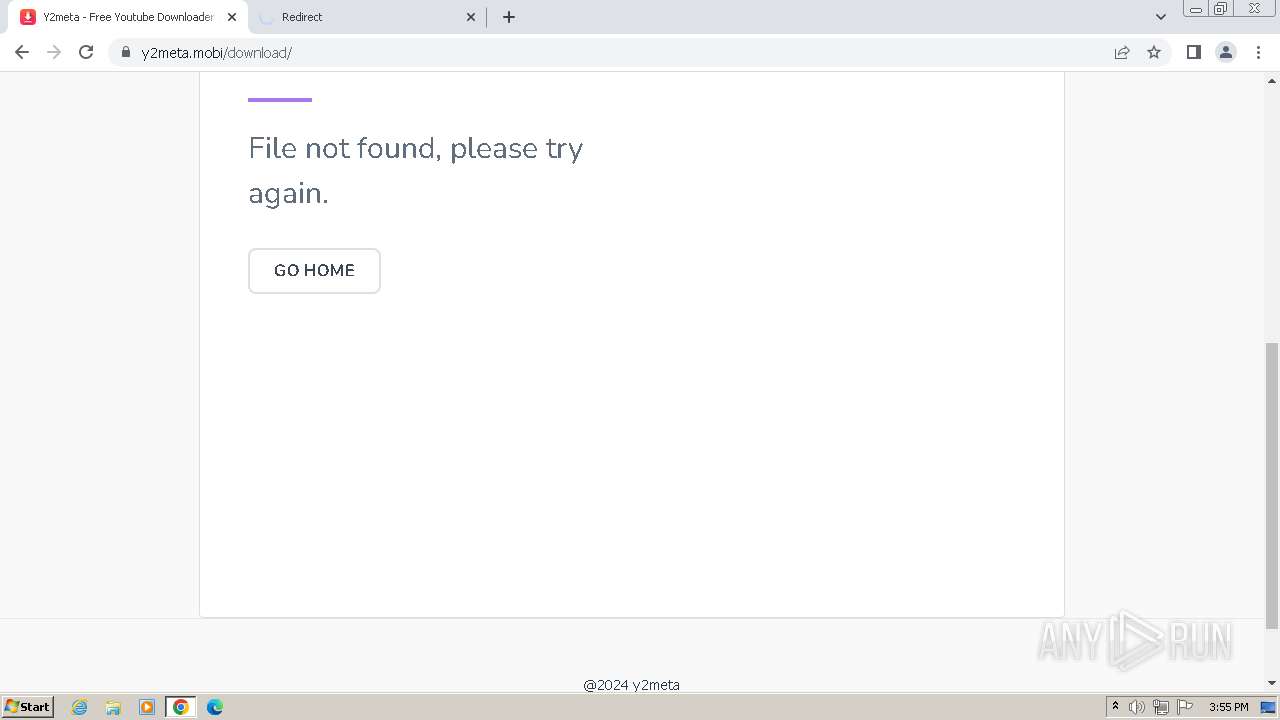
Task: Expand the tab search dropdown arrow
Action: click(1161, 17)
